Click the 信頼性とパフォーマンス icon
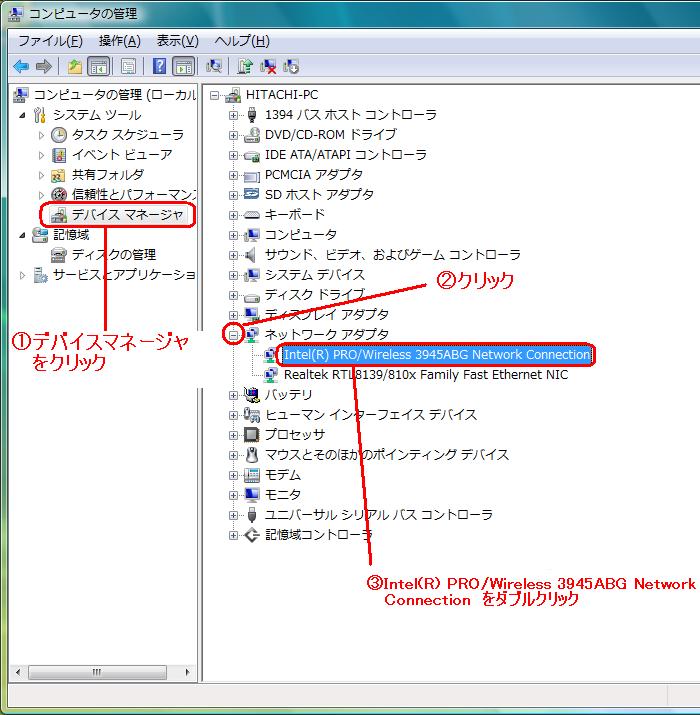The image size is (700, 715). pyautogui.click(x=59, y=195)
